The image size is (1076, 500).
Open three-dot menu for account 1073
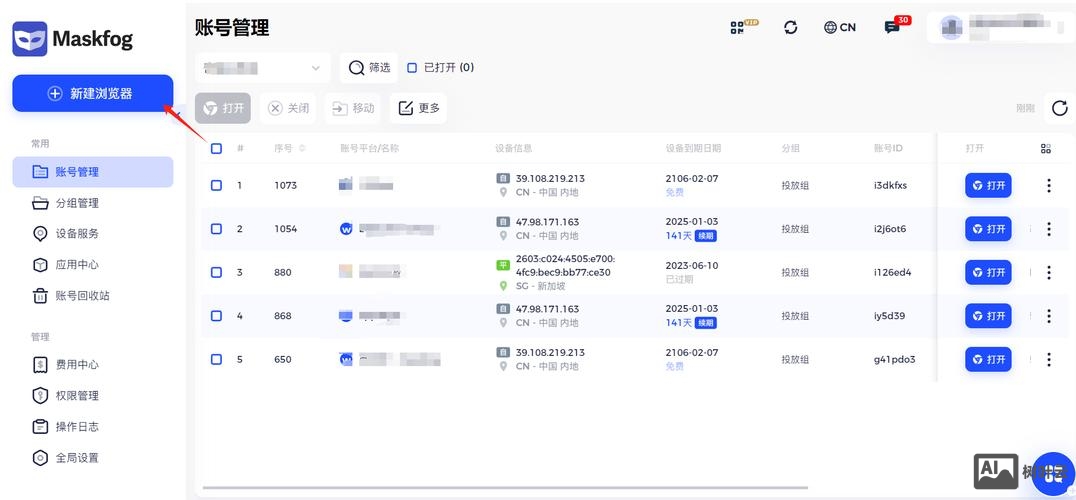[x=1048, y=185]
